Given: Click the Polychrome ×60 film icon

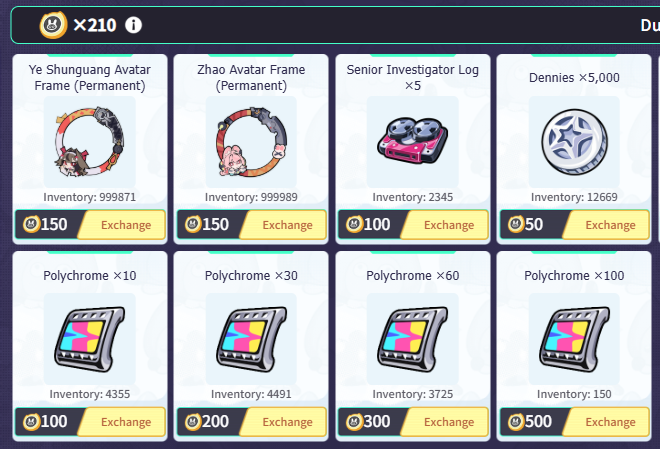Looking at the screenshot, I should point(412,339).
